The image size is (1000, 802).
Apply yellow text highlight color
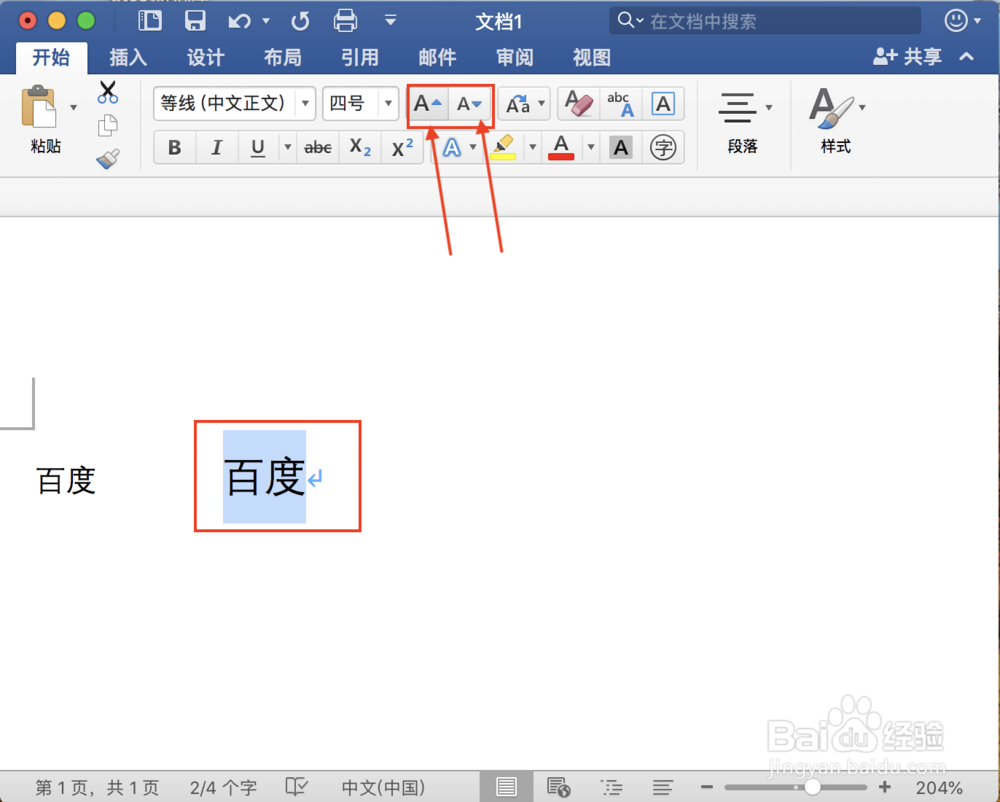pyautogui.click(x=503, y=147)
